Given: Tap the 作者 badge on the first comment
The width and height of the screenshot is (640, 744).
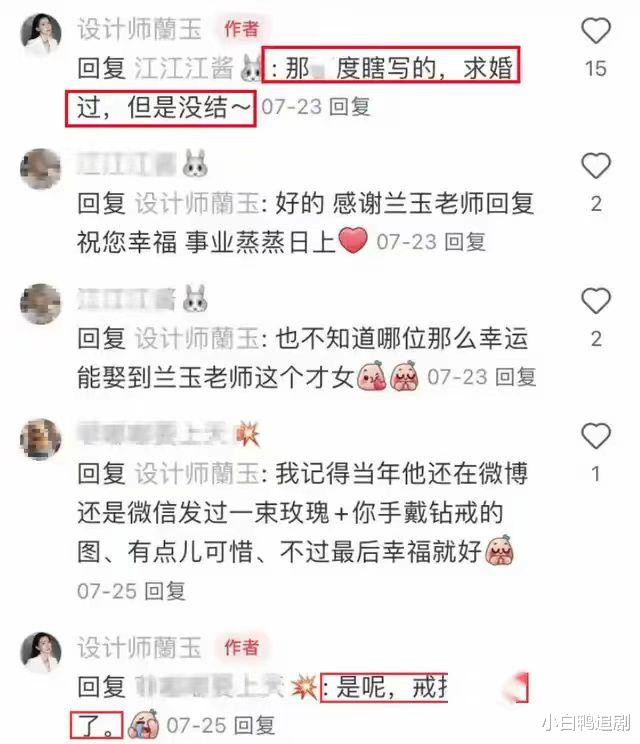Looking at the screenshot, I should (241, 29).
